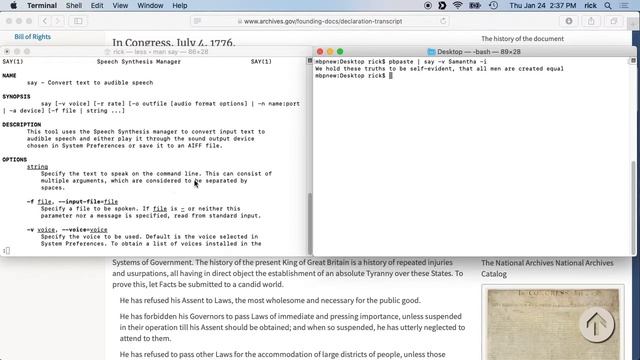
Task: Click the 'Speech Synthesis Manager' header
Action: click(139, 62)
